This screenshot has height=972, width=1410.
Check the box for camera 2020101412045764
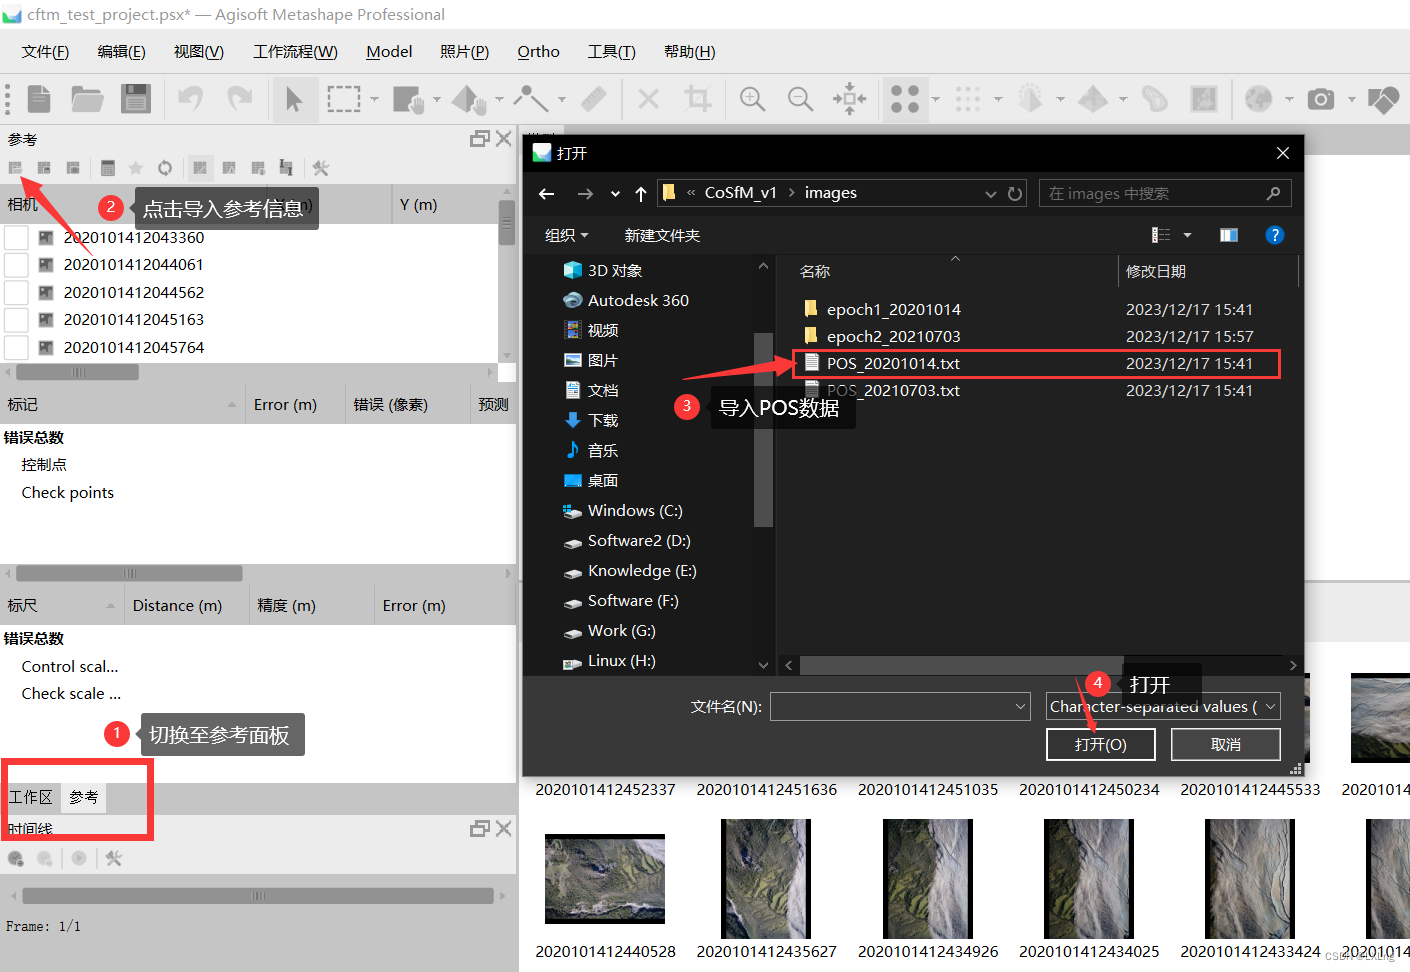16,348
